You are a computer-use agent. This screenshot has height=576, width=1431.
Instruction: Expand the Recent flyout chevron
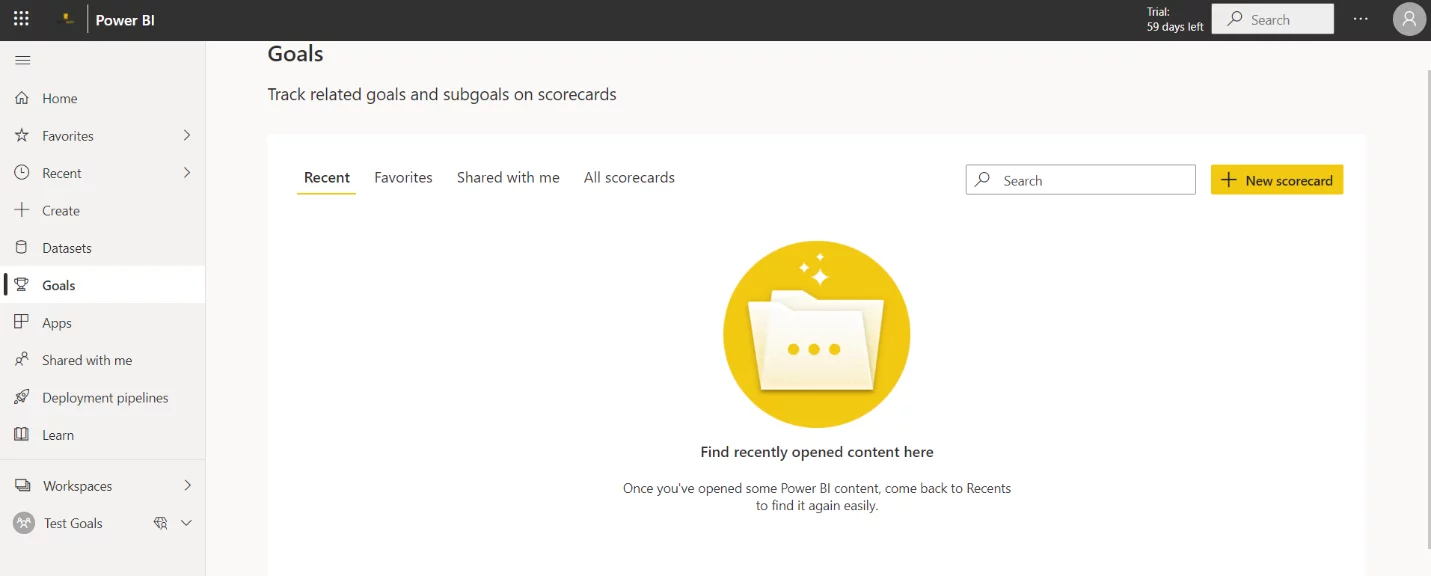point(187,172)
